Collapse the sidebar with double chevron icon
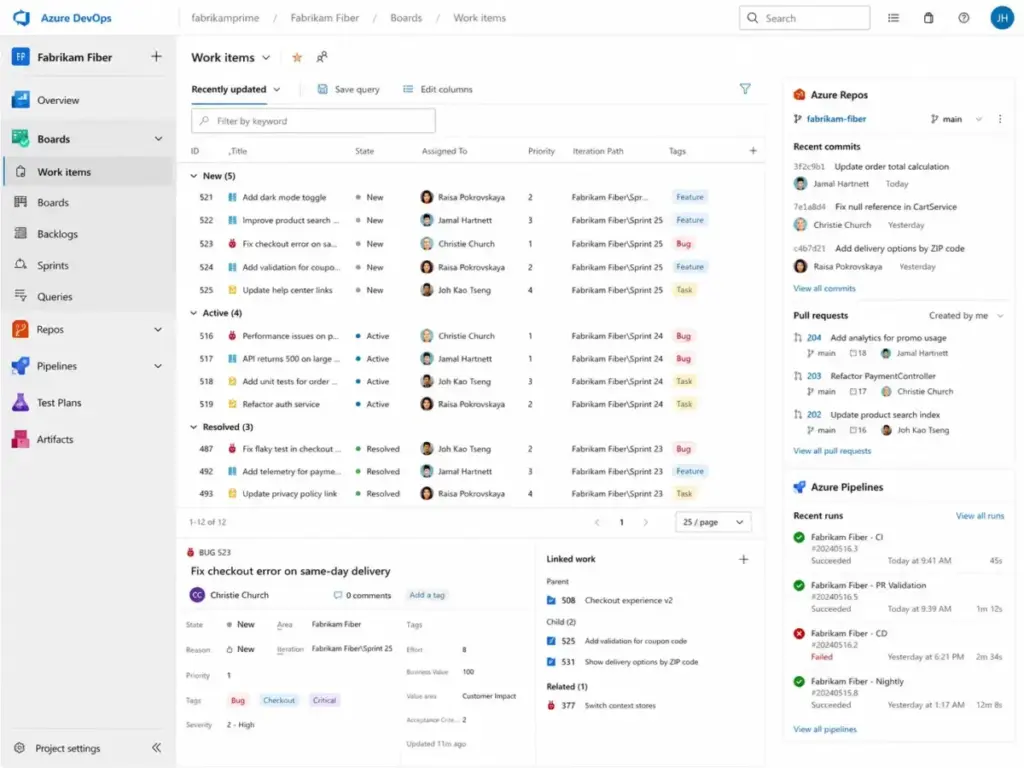 (x=156, y=748)
